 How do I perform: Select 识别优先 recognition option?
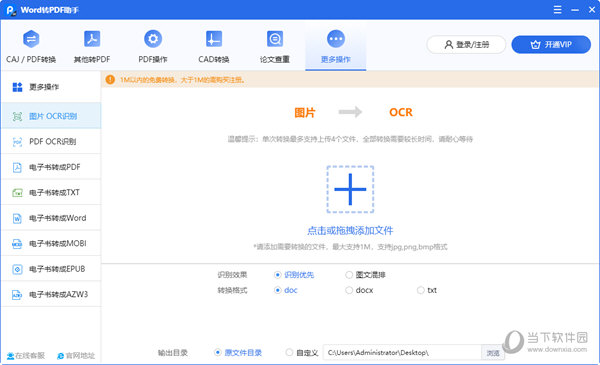point(294,275)
